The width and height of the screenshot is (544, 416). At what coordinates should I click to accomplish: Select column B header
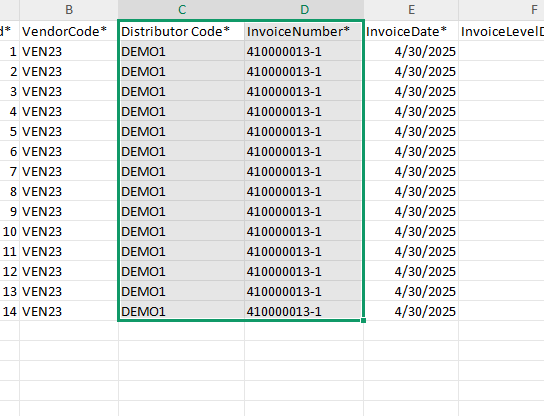pos(69,10)
